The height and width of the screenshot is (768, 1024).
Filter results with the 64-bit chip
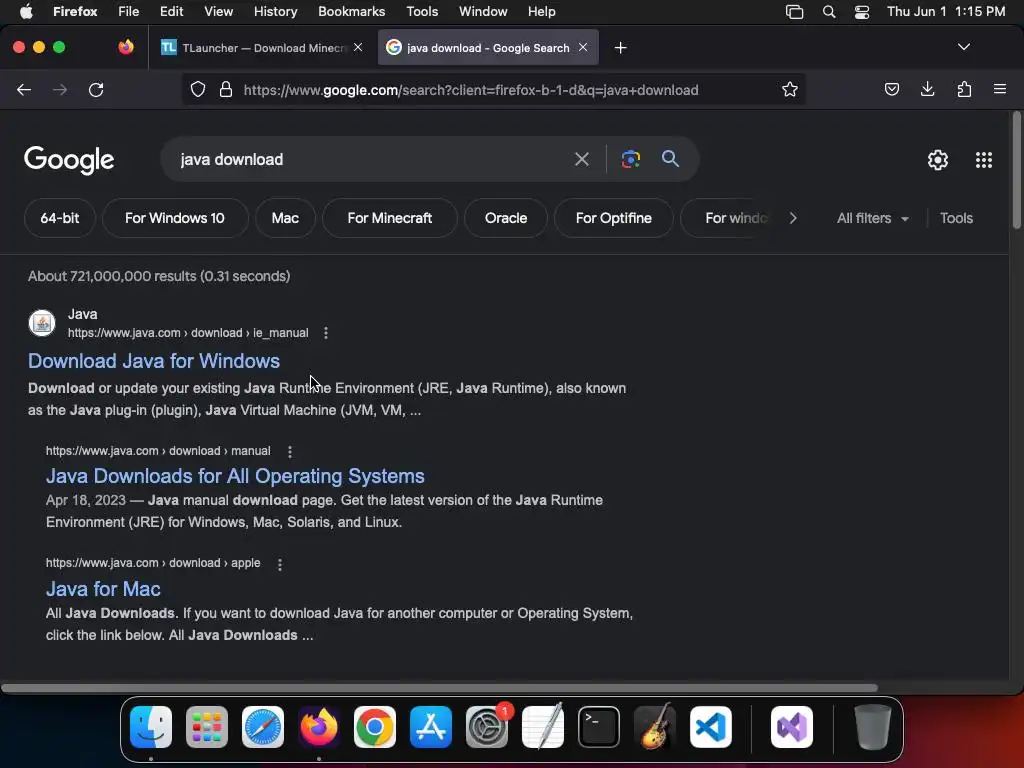click(60, 218)
